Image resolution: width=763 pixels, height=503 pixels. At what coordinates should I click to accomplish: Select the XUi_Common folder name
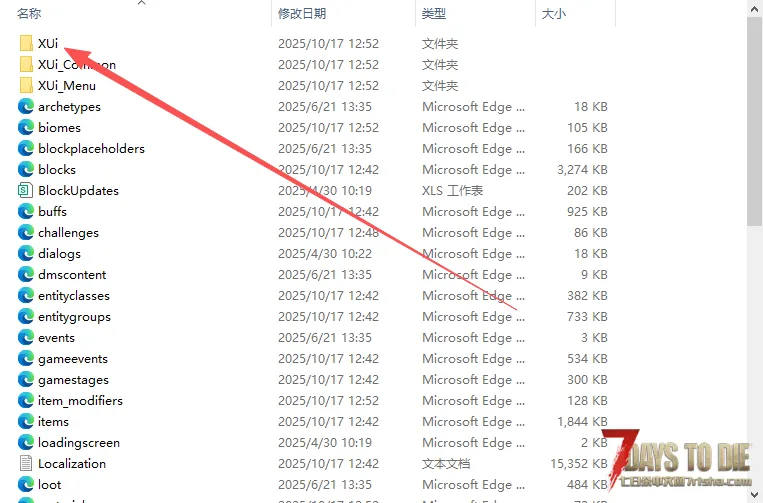tap(76, 65)
